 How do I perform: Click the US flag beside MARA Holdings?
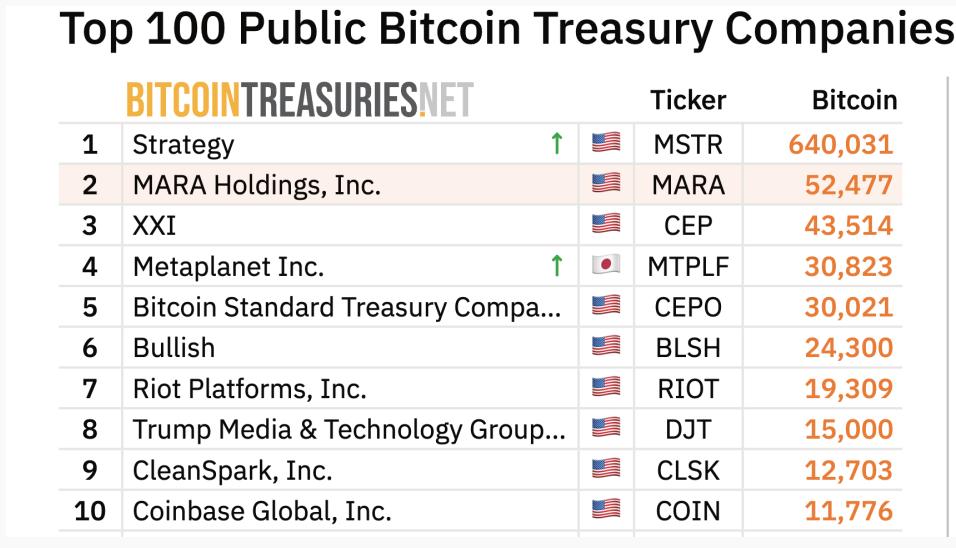[606, 185]
